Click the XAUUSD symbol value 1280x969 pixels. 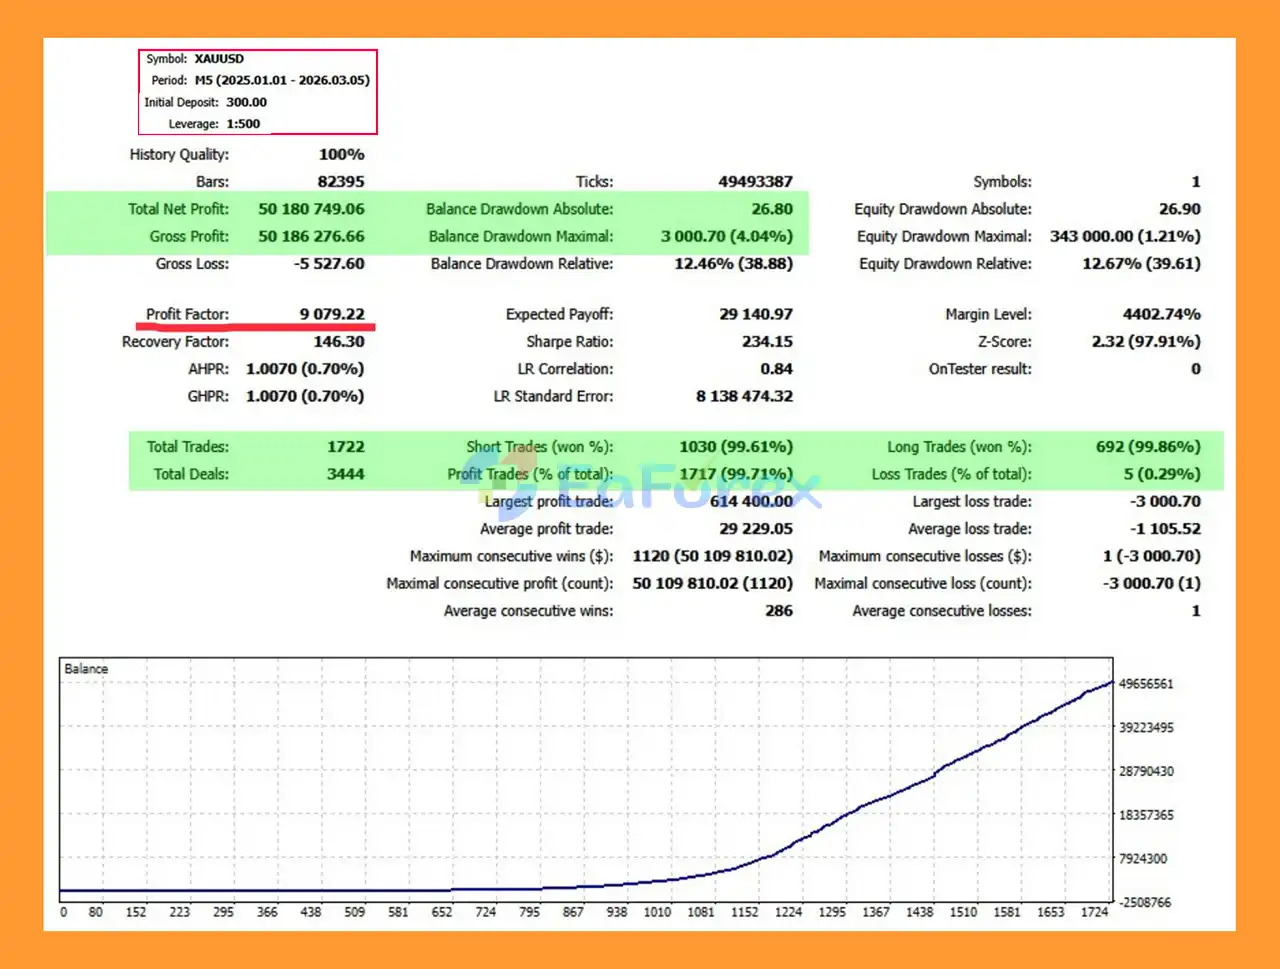[219, 59]
